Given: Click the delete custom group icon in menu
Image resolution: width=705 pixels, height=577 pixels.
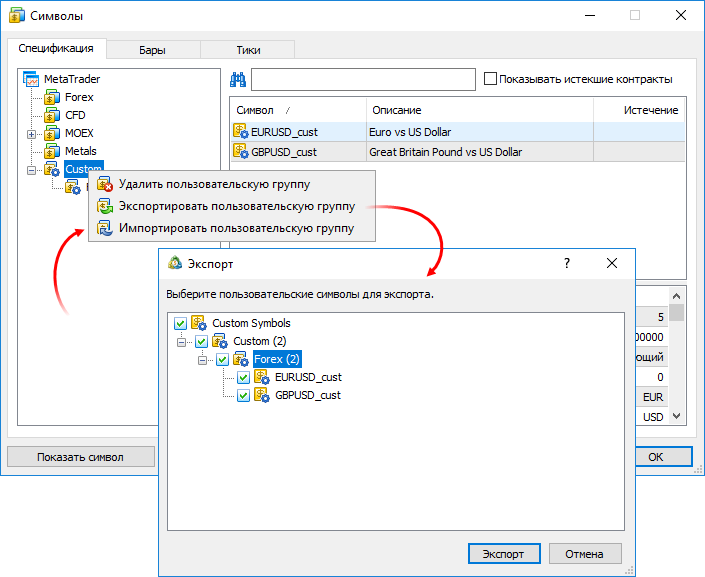Looking at the screenshot, I should (x=104, y=185).
